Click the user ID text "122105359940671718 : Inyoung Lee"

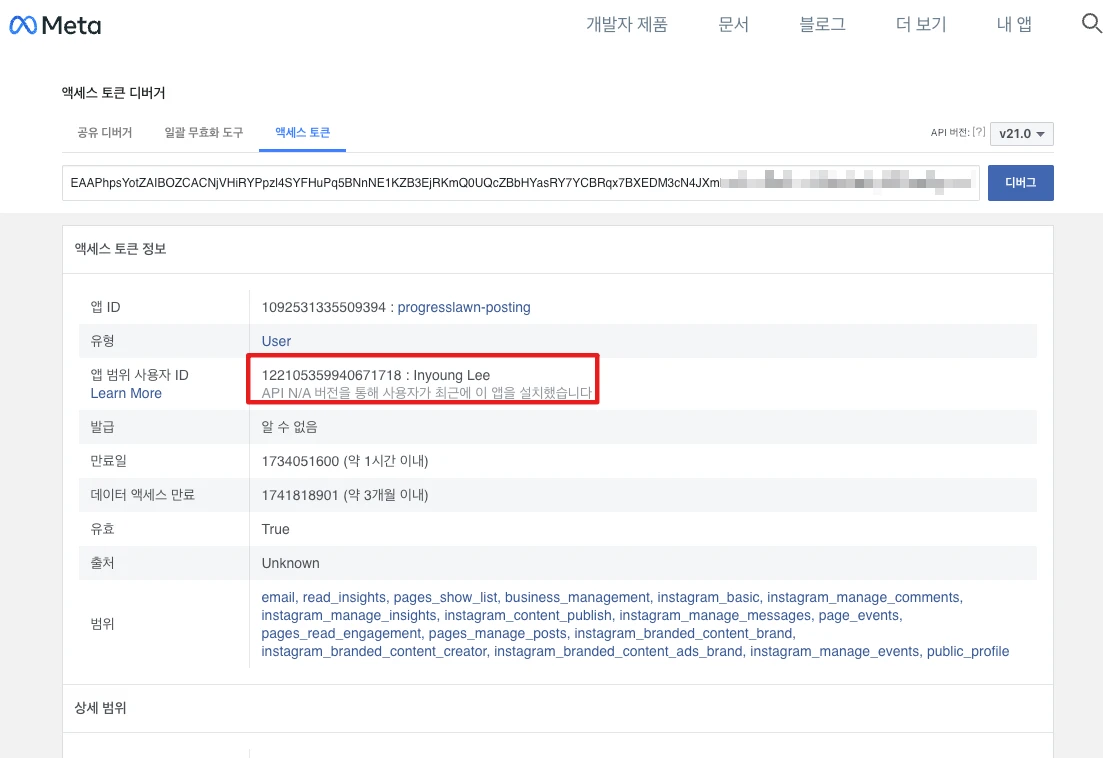point(376,375)
